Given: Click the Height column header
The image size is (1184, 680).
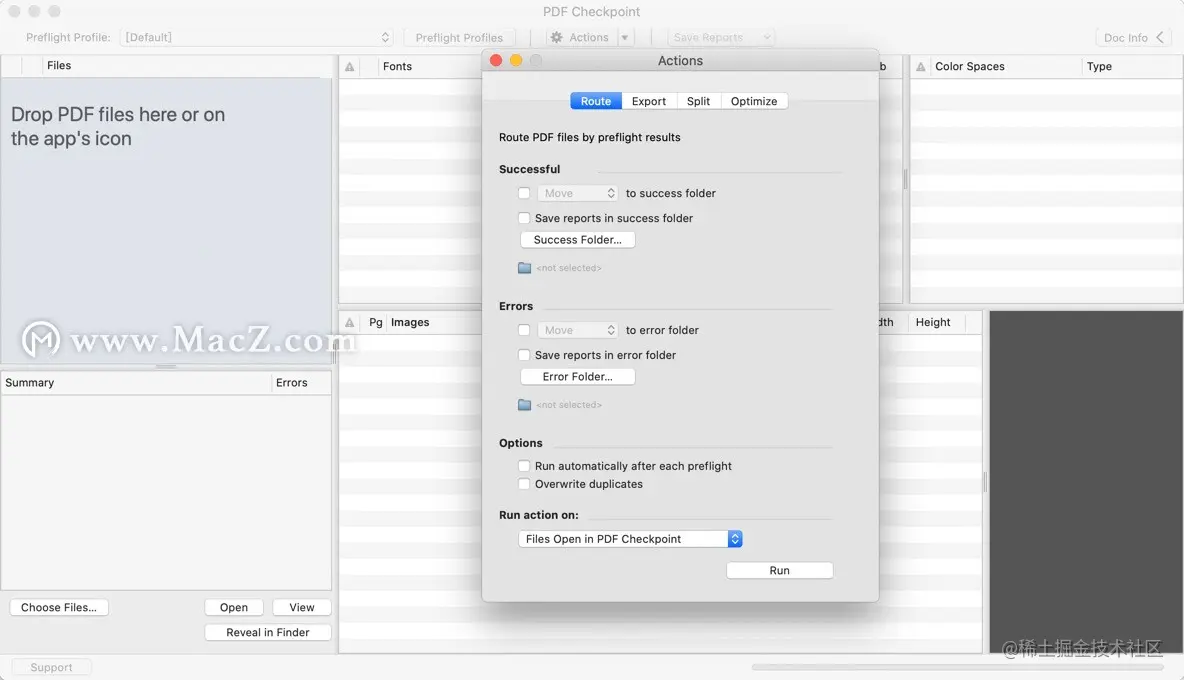Looking at the screenshot, I should tap(933, 322).
